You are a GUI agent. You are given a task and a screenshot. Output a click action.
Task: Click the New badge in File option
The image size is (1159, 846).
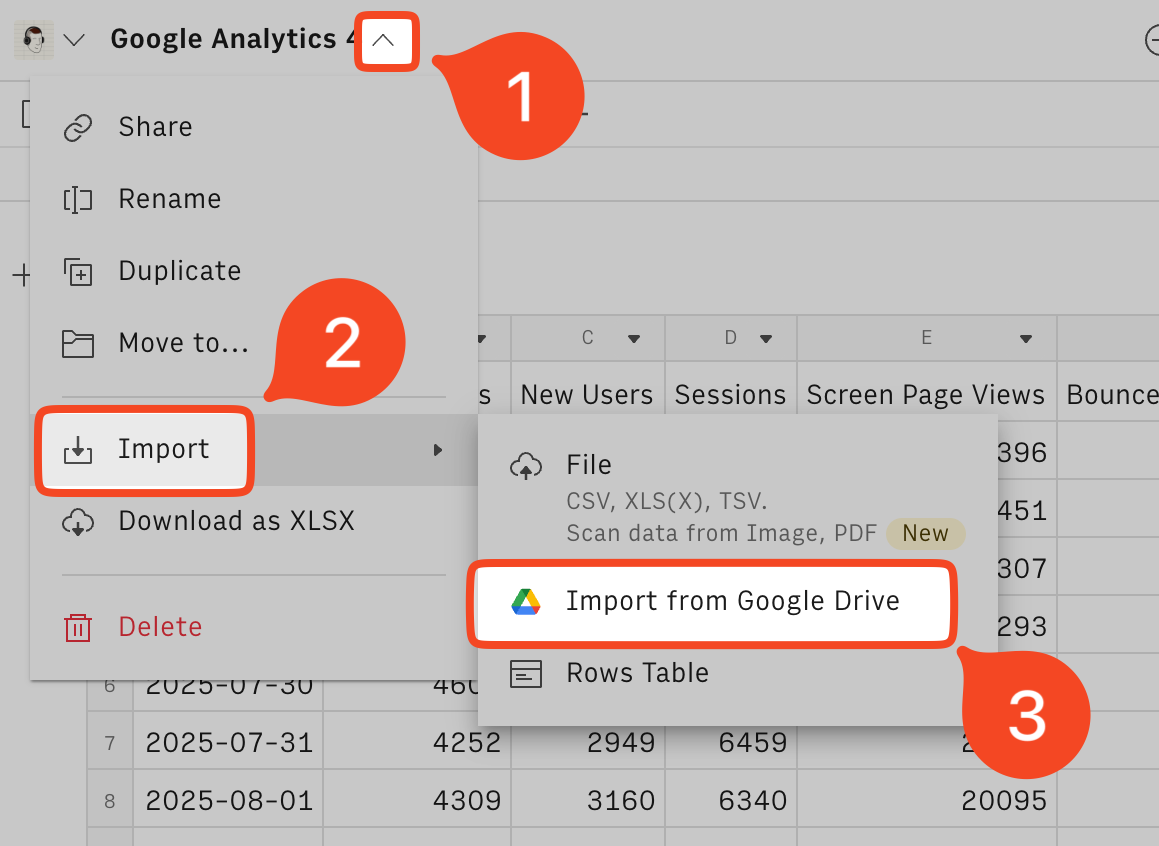click(x=925, y=533)
